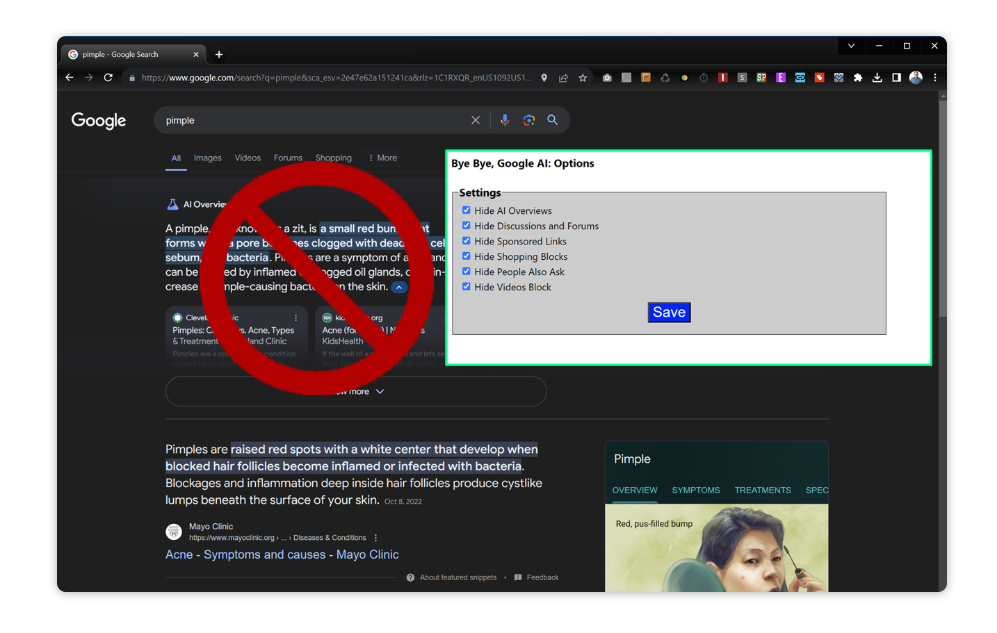
Task: Bookmark this page with star icon
Action: tap(583, 77)
